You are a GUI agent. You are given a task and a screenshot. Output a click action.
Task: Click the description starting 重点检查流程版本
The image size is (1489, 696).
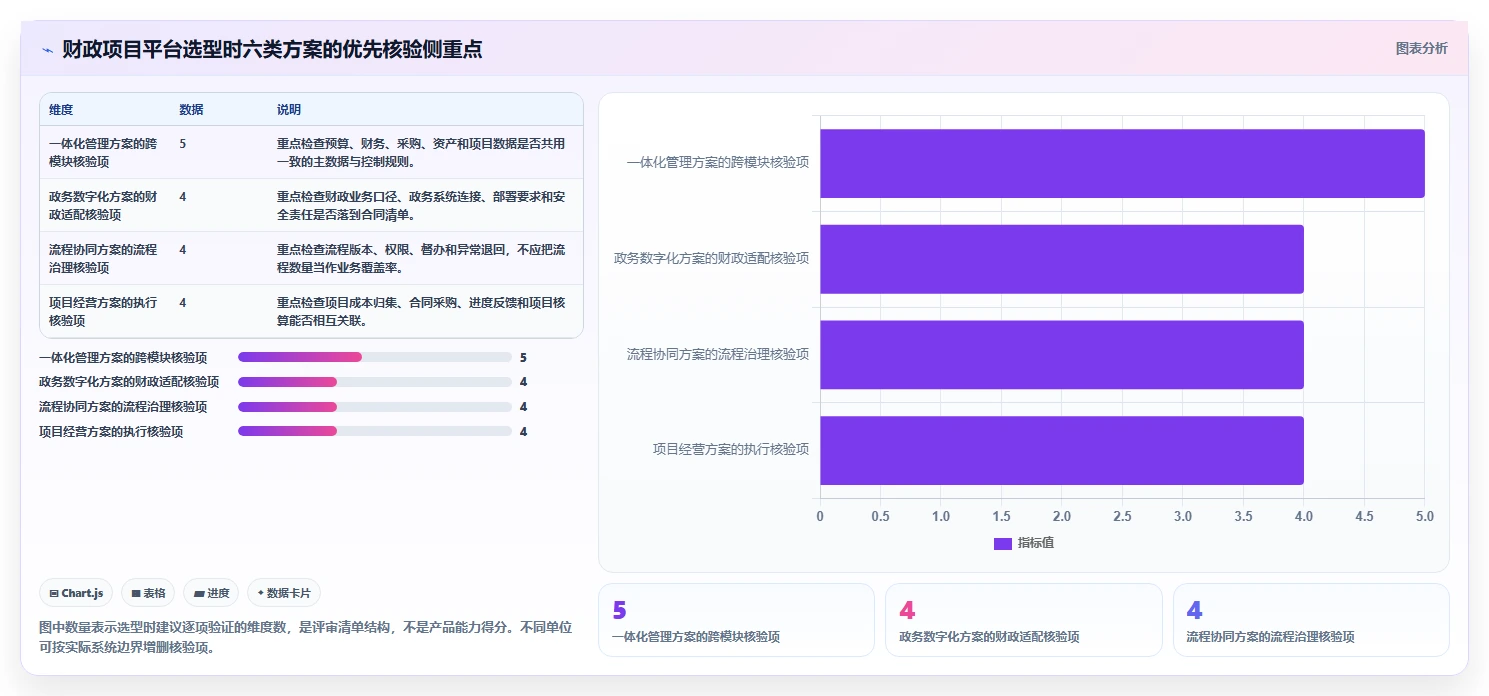421,258
